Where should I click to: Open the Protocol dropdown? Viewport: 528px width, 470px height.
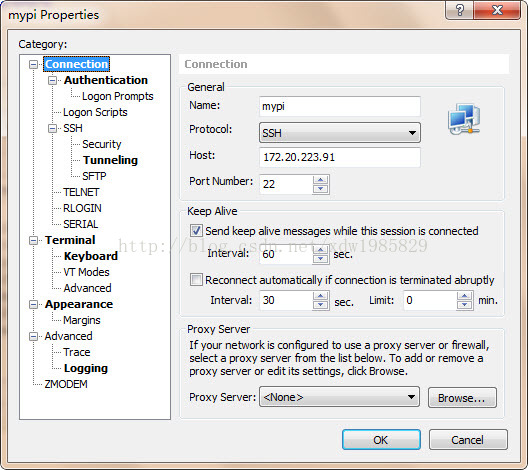click(x=340, y=133)
